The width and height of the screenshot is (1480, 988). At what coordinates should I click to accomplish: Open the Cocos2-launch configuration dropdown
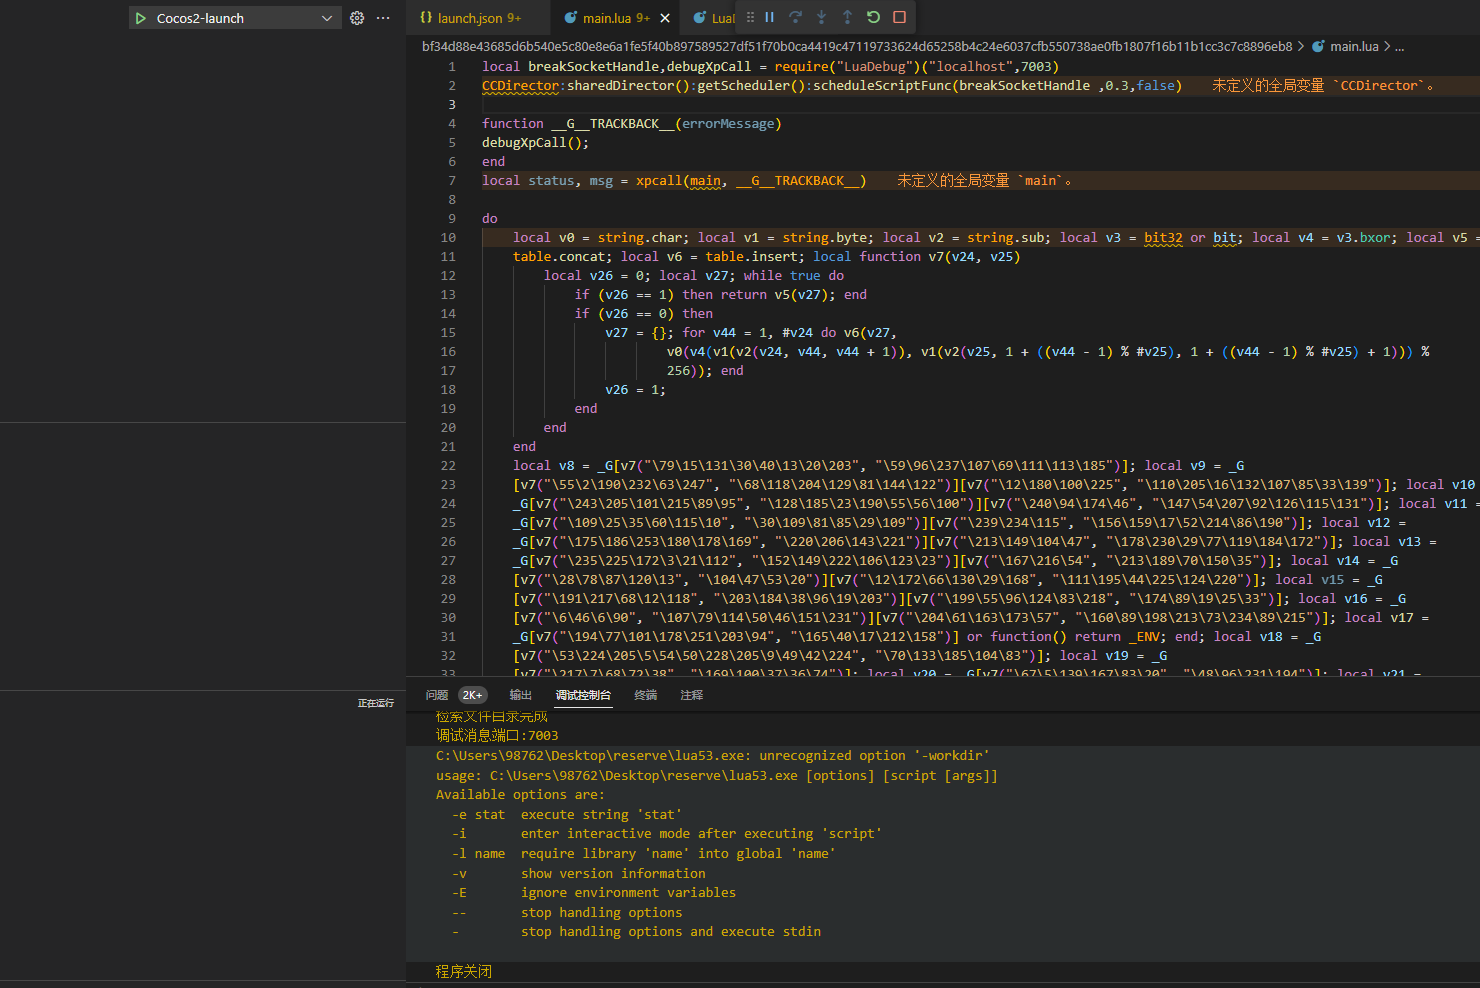pos(326,18)
